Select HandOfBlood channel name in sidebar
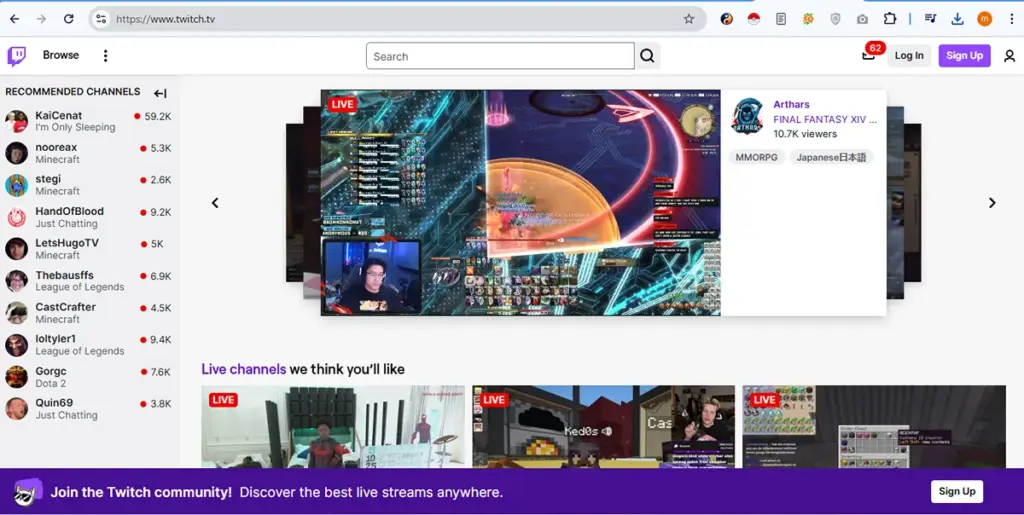This screenshot has width=1024, height=515. (x=69, y=211)
